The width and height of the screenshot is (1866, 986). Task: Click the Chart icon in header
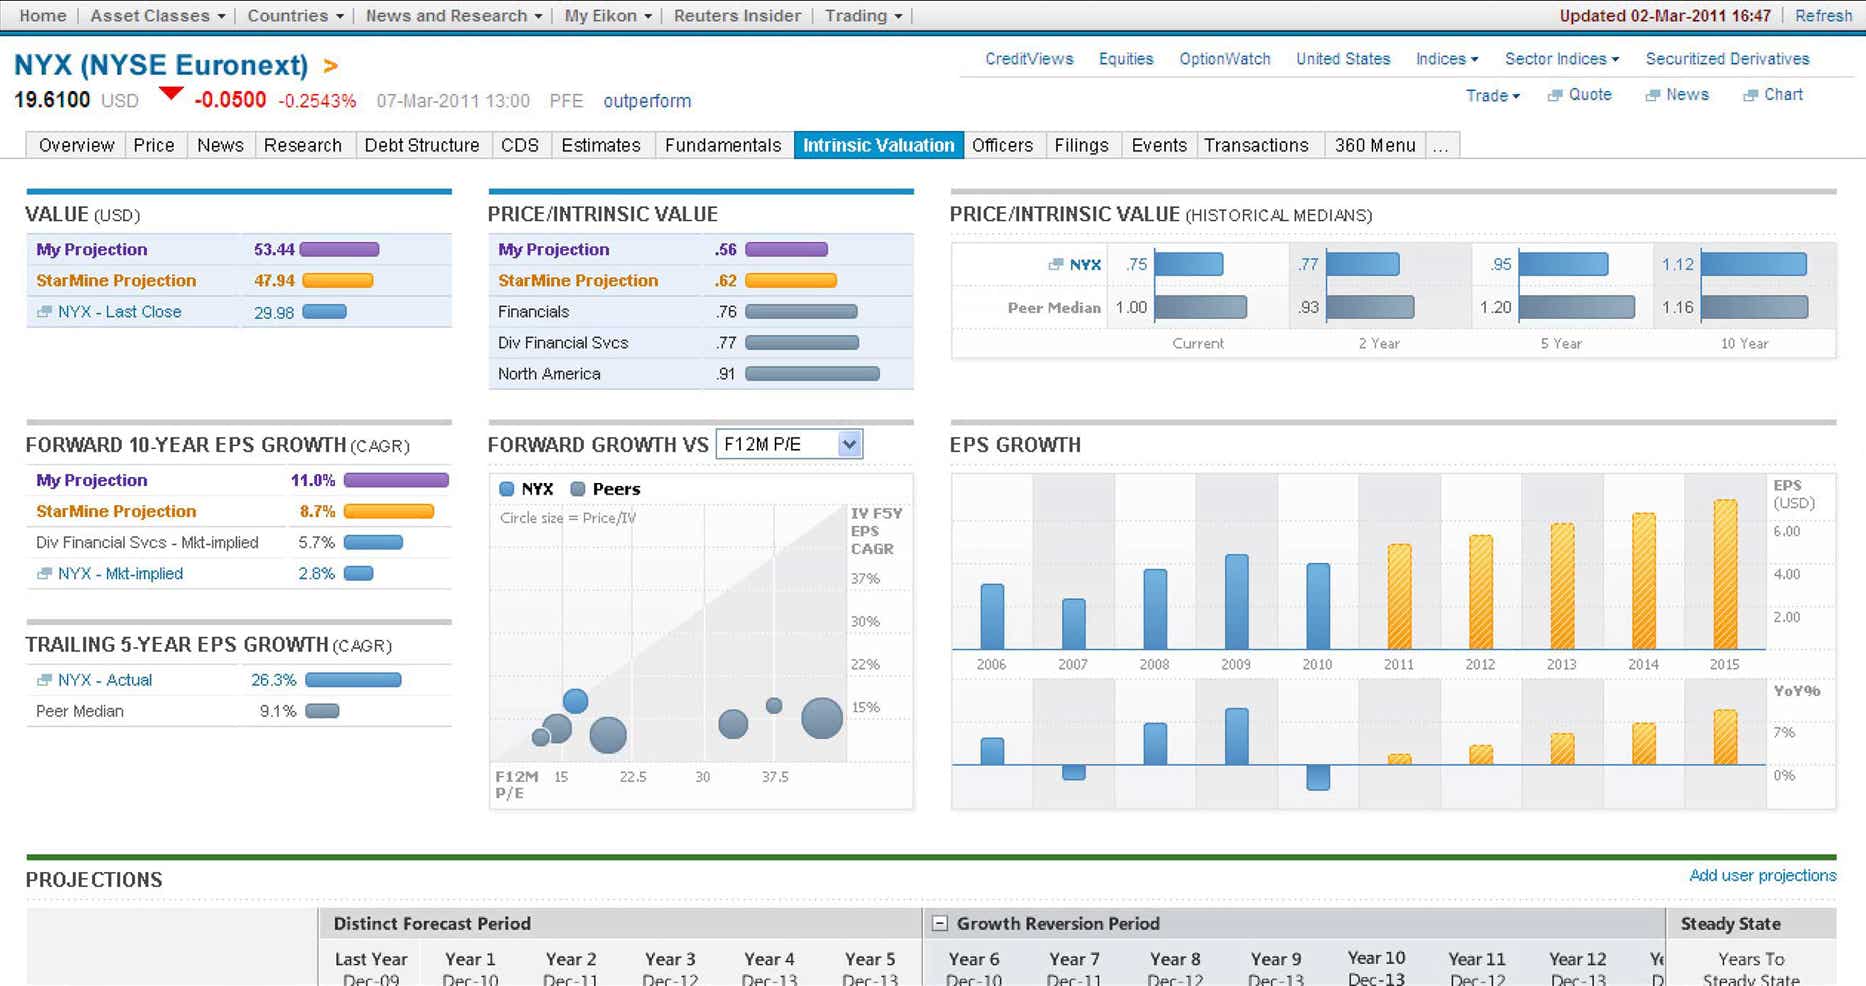tap(1750, 96)
